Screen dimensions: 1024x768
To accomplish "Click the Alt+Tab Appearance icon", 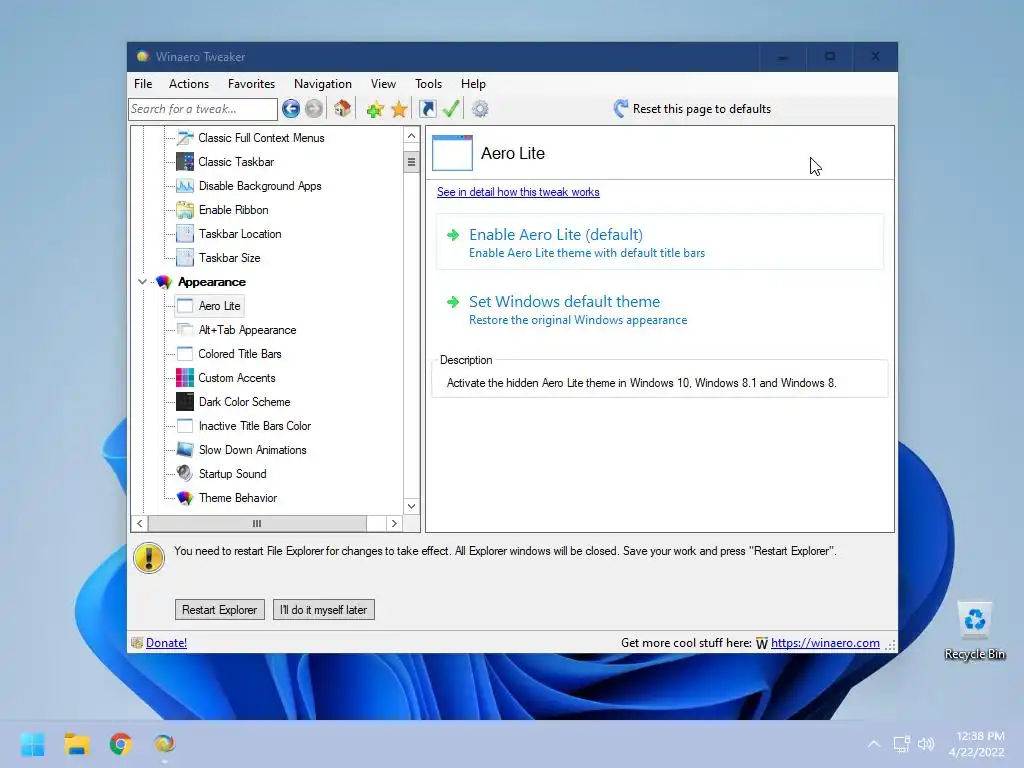I will 185,330.
